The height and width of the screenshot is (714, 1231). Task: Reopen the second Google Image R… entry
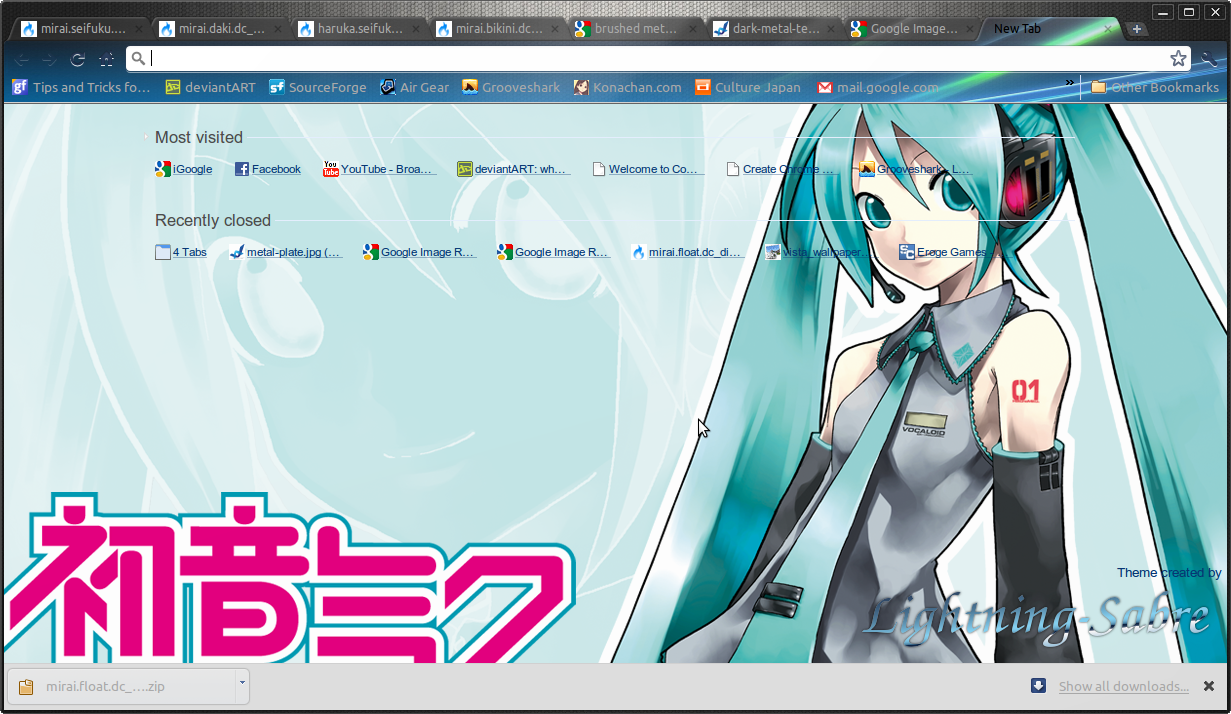[x=554, y=252]
